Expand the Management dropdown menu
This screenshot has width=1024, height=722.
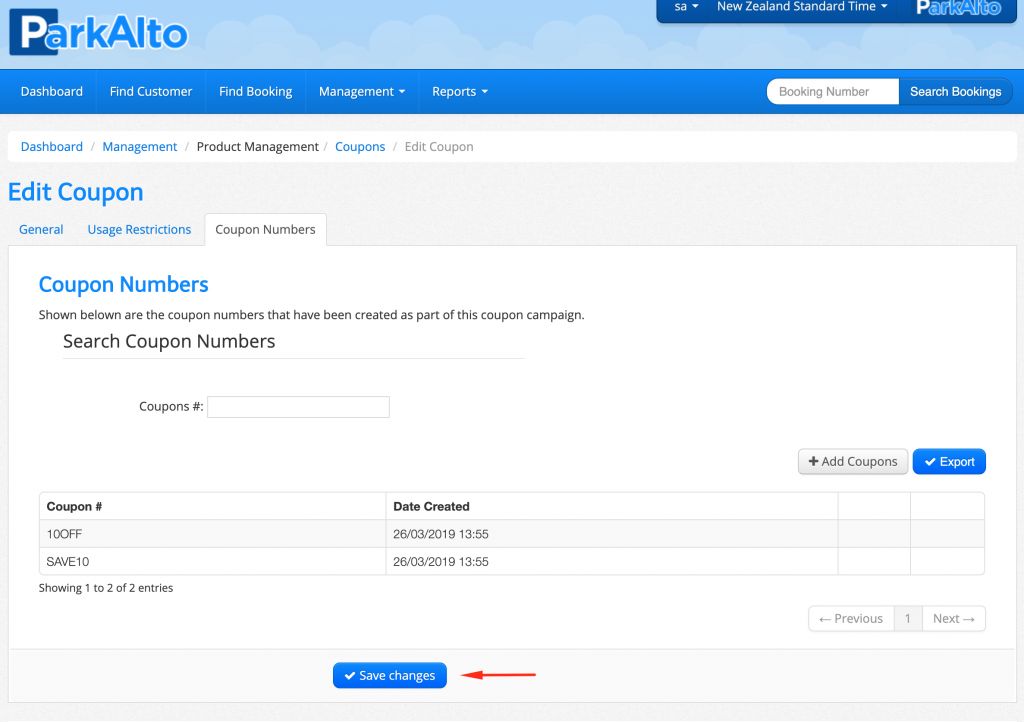[x=361, y=91]
